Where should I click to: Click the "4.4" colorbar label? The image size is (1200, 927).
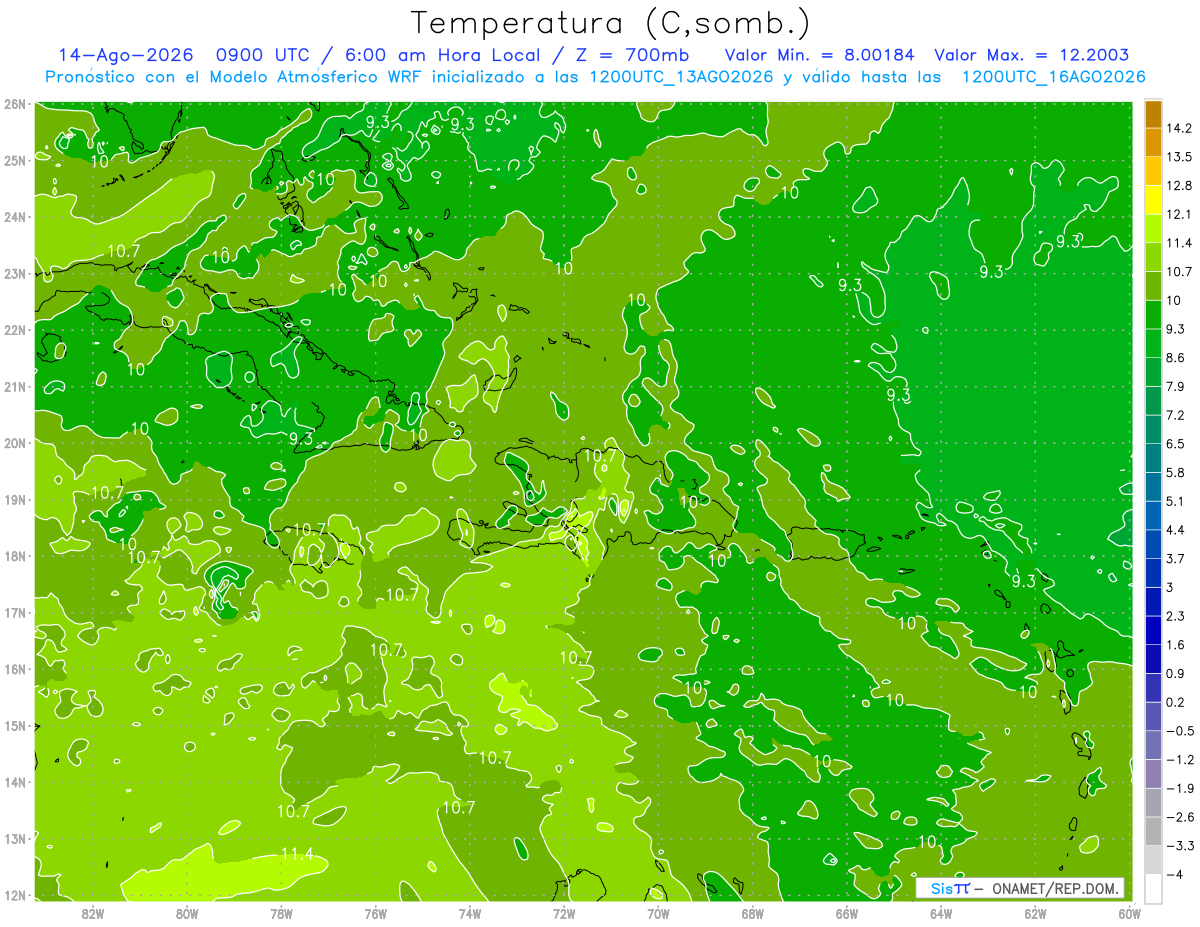click(x=1176, y=530)
